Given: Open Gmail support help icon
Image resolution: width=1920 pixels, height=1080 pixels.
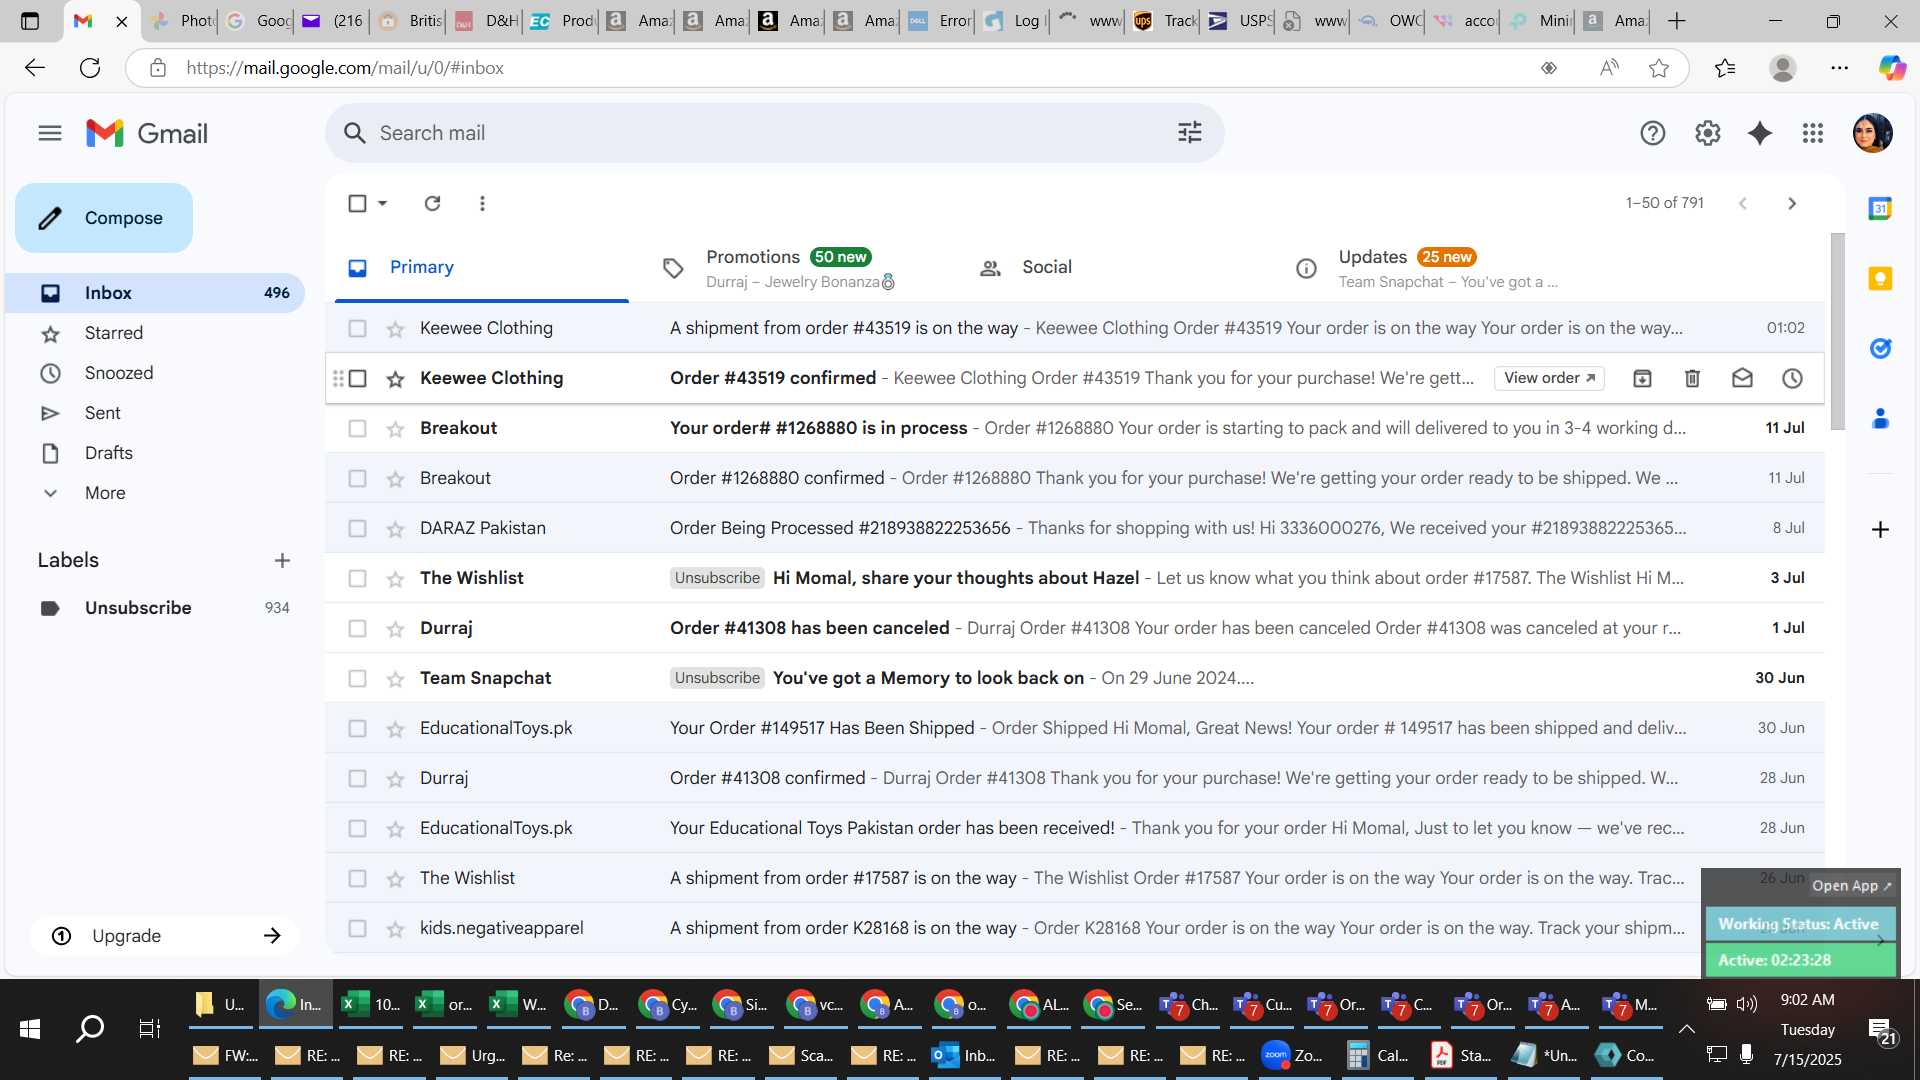Looking at the screenshot, I should pyautogui.click(x=1652, y=133).
